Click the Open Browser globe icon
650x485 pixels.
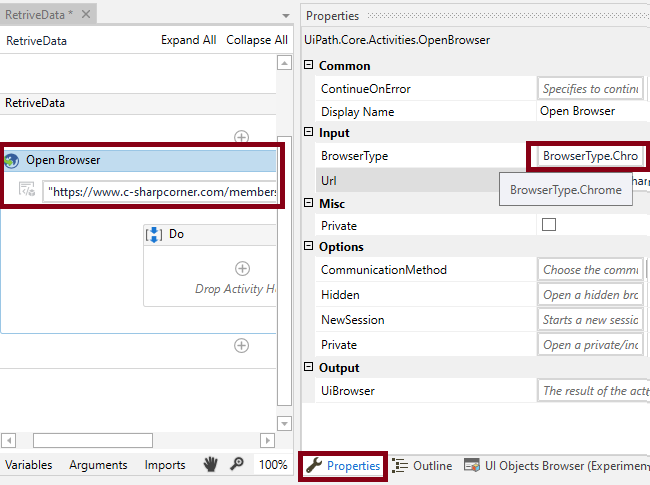[12, 160]
